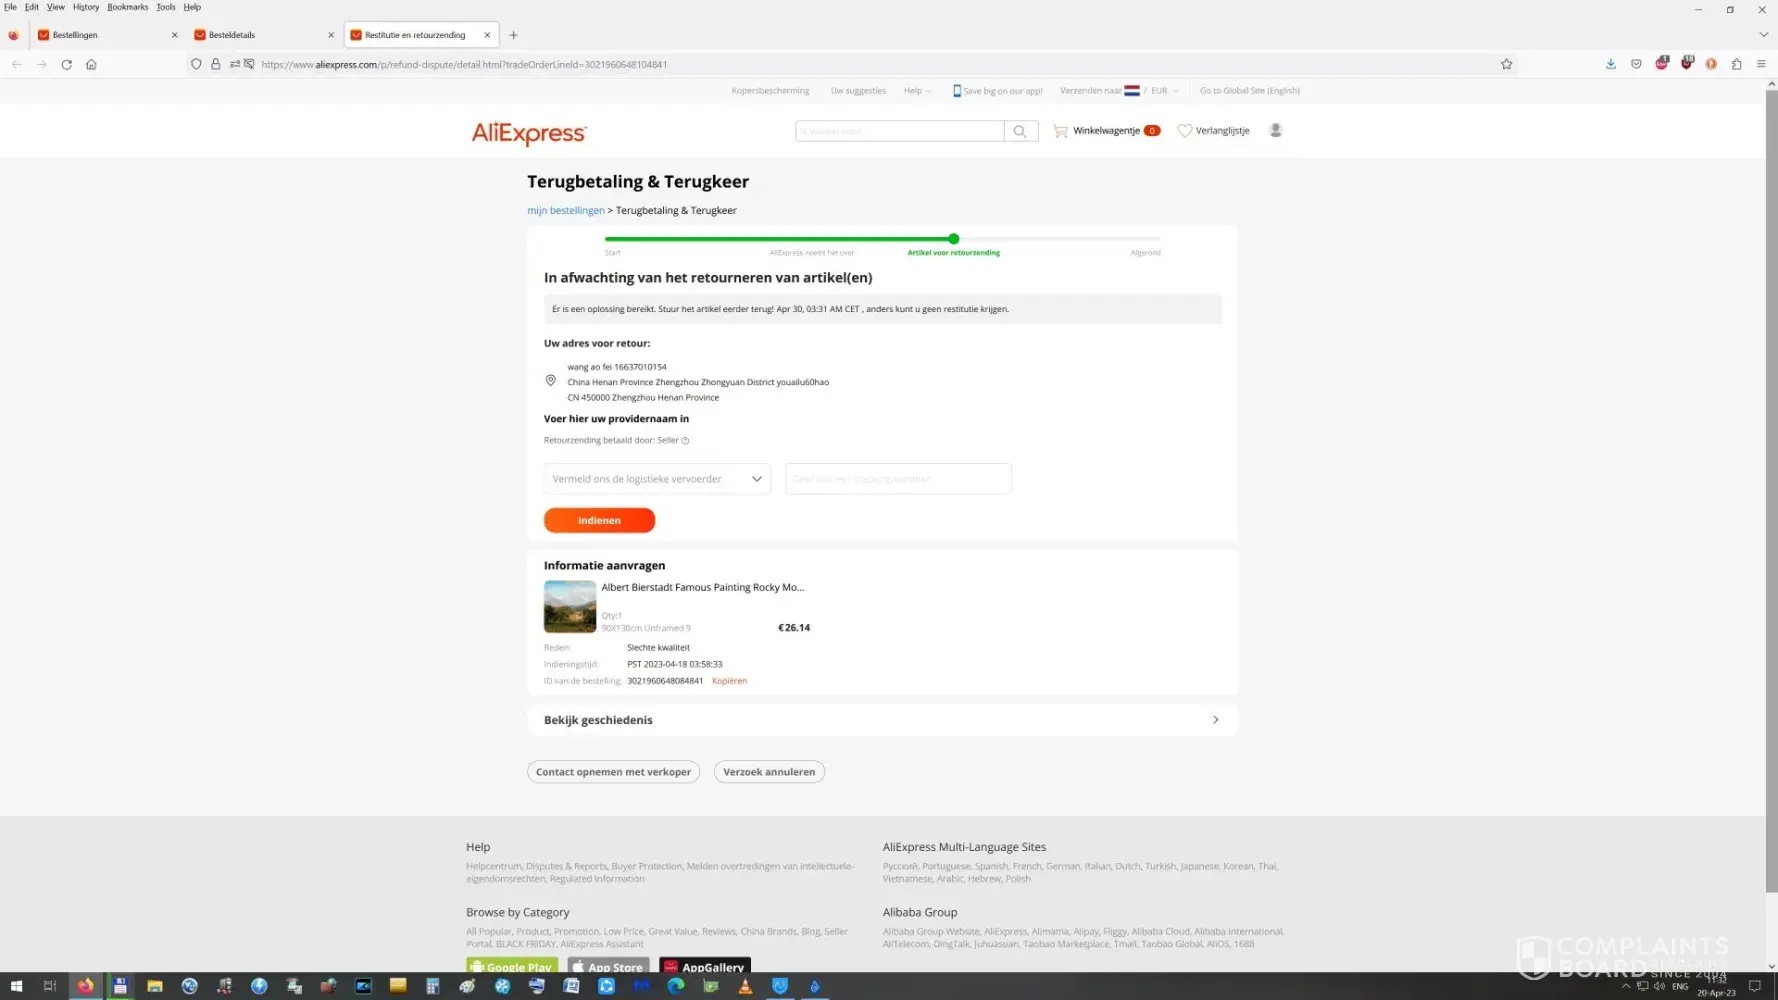This screenshot has width=1778, height=1000.
Task: Expand the Help dropdown in top bar
Action: click(x=917, y=91)
